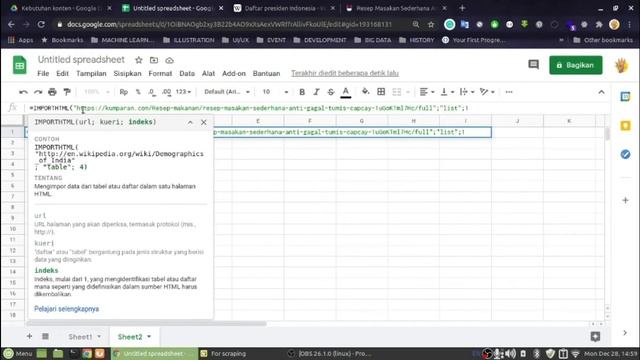Collapse the IMPORTHTML help popup
The height and width of the screenshot is (360, 640).
(190, 122)
